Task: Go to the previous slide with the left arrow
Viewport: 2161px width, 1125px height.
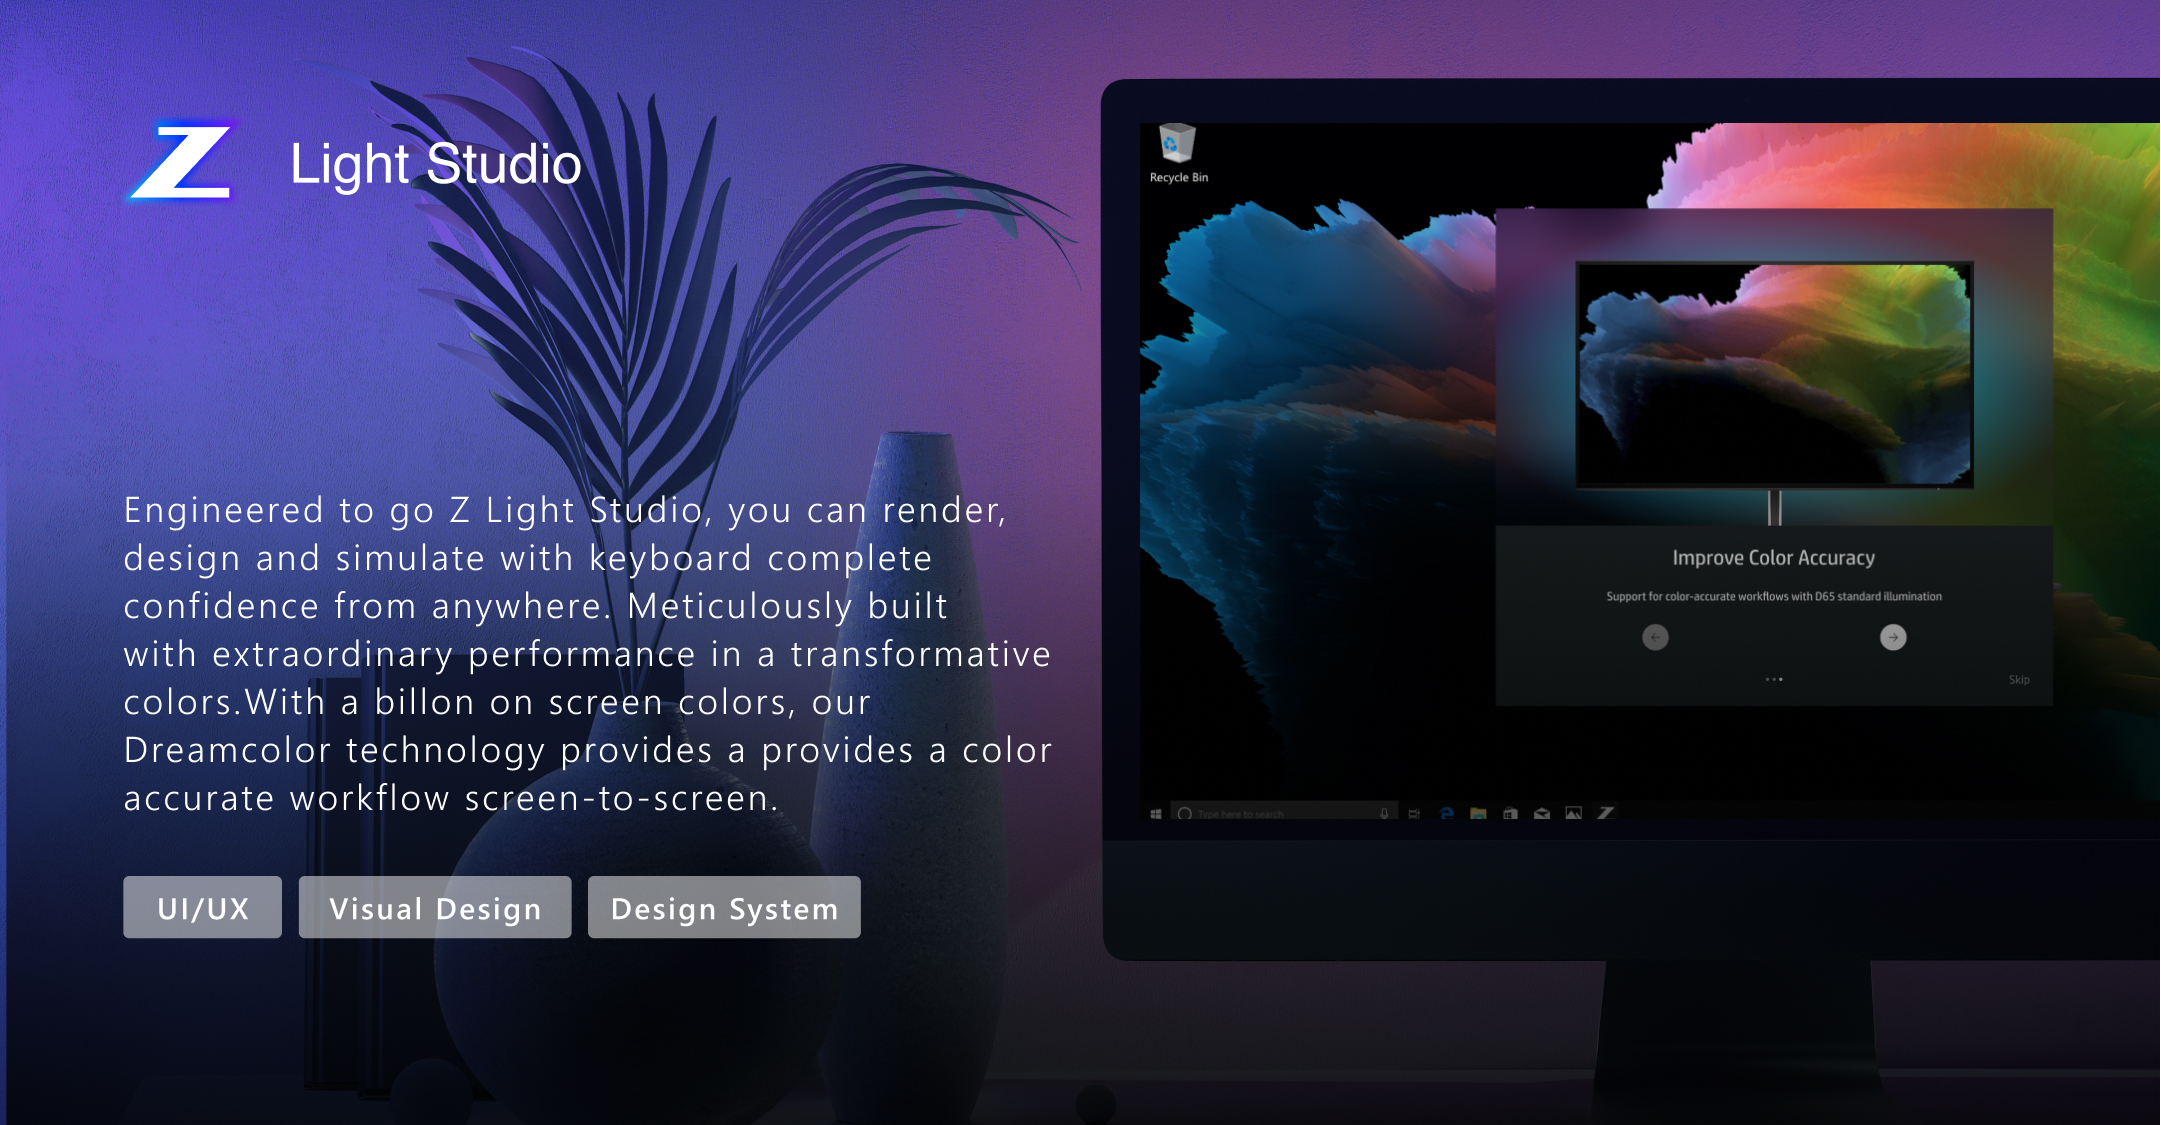Action: tap(1655, 637)
